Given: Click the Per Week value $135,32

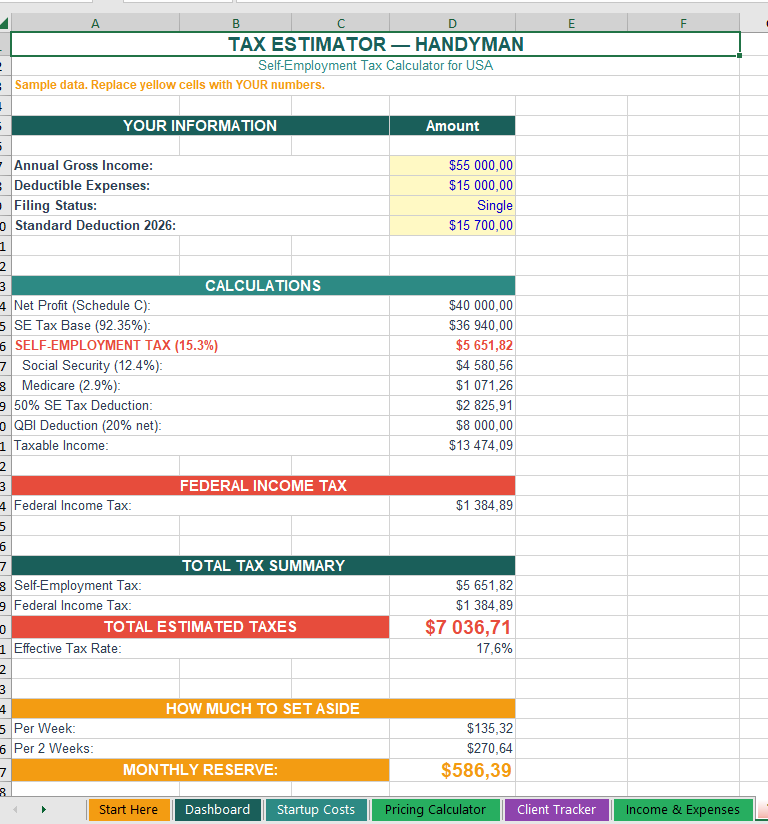Looking at the screenshot, I should pyautogui.click(x=453, y=728).
